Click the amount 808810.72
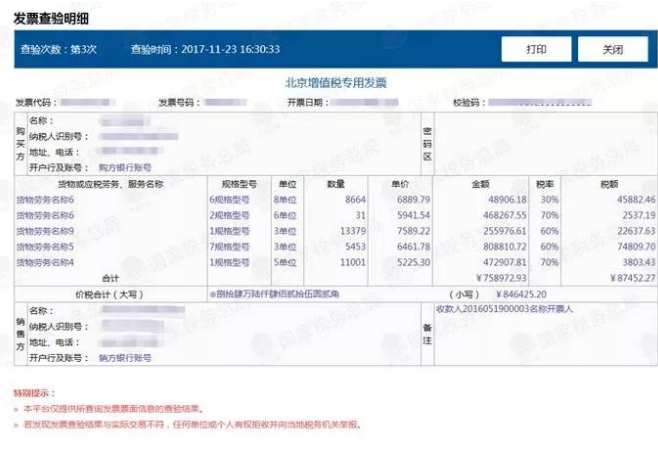658x459 pixels. (x=505, y=247)
